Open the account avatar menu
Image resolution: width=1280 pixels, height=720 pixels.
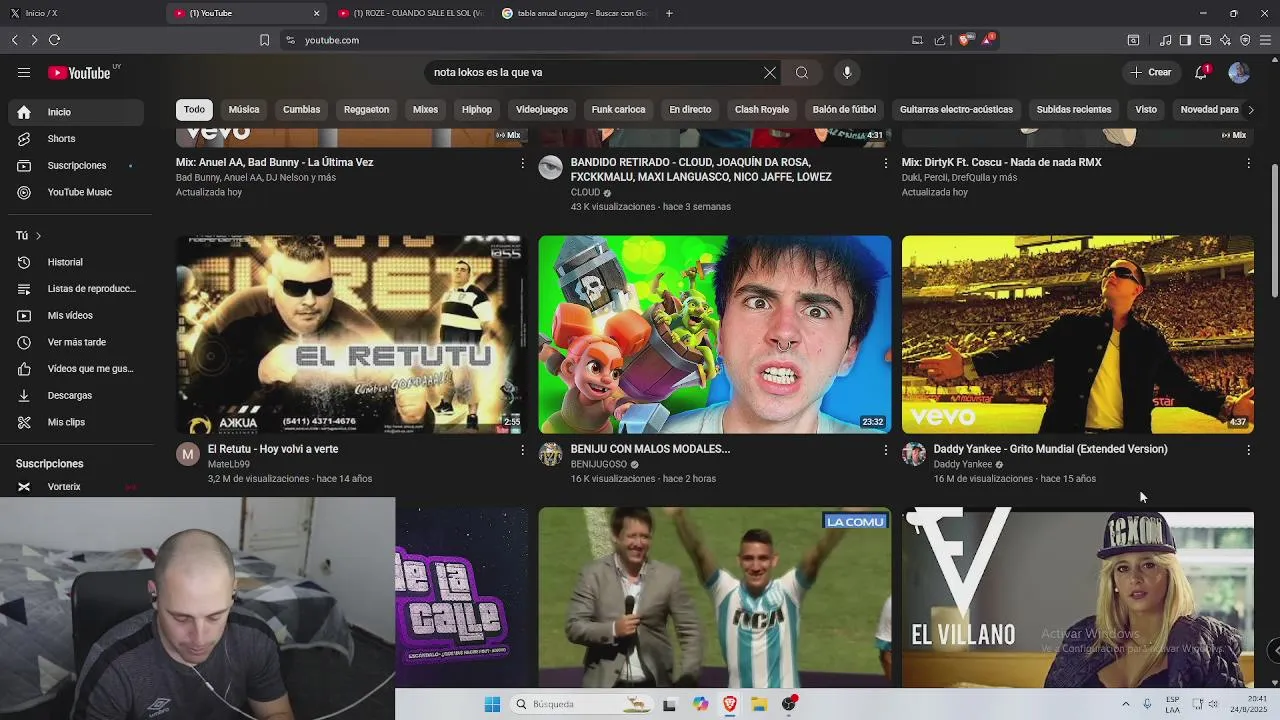pyautogui.click(x=1239, y=72)
